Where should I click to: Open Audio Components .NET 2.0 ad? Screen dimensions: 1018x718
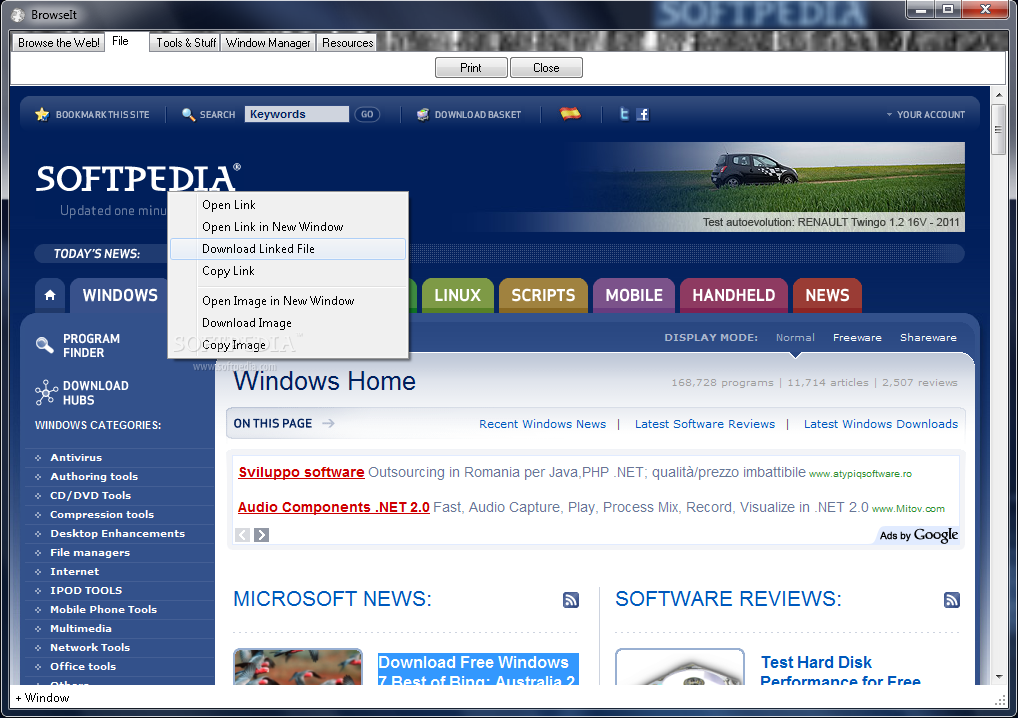click(x=334, y=507)
